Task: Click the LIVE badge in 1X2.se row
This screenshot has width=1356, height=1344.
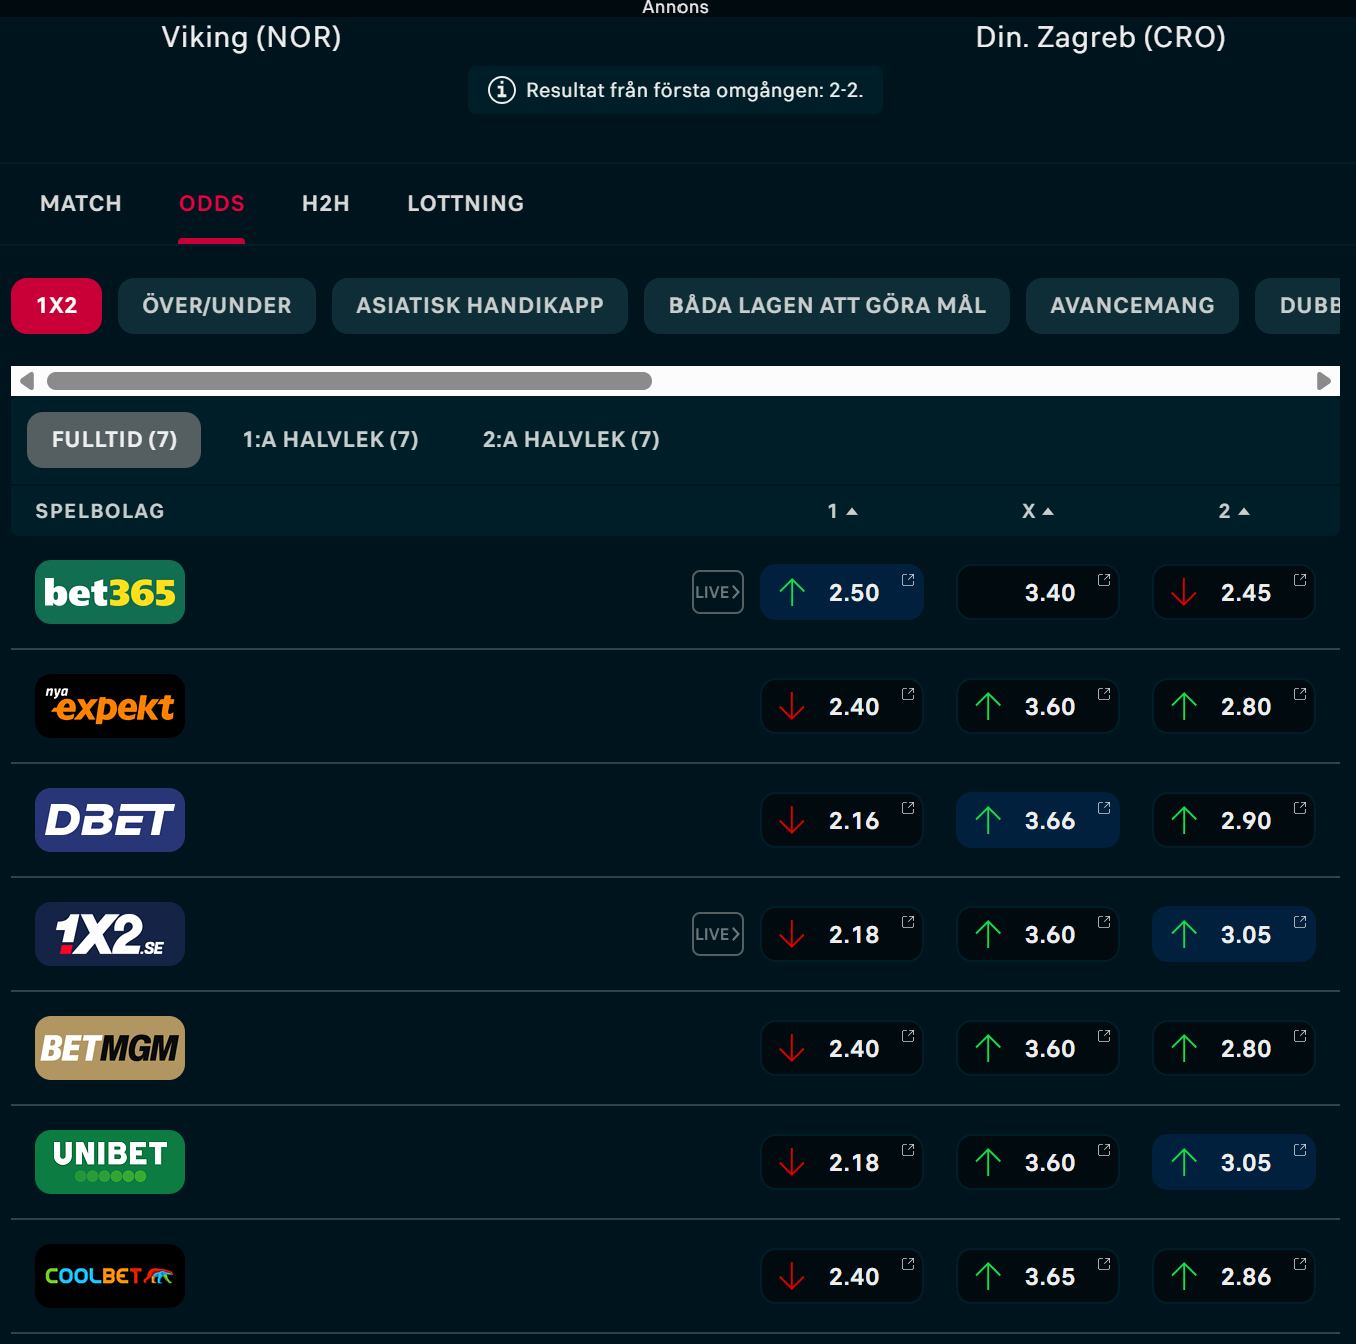Action: tap(718, 934)
